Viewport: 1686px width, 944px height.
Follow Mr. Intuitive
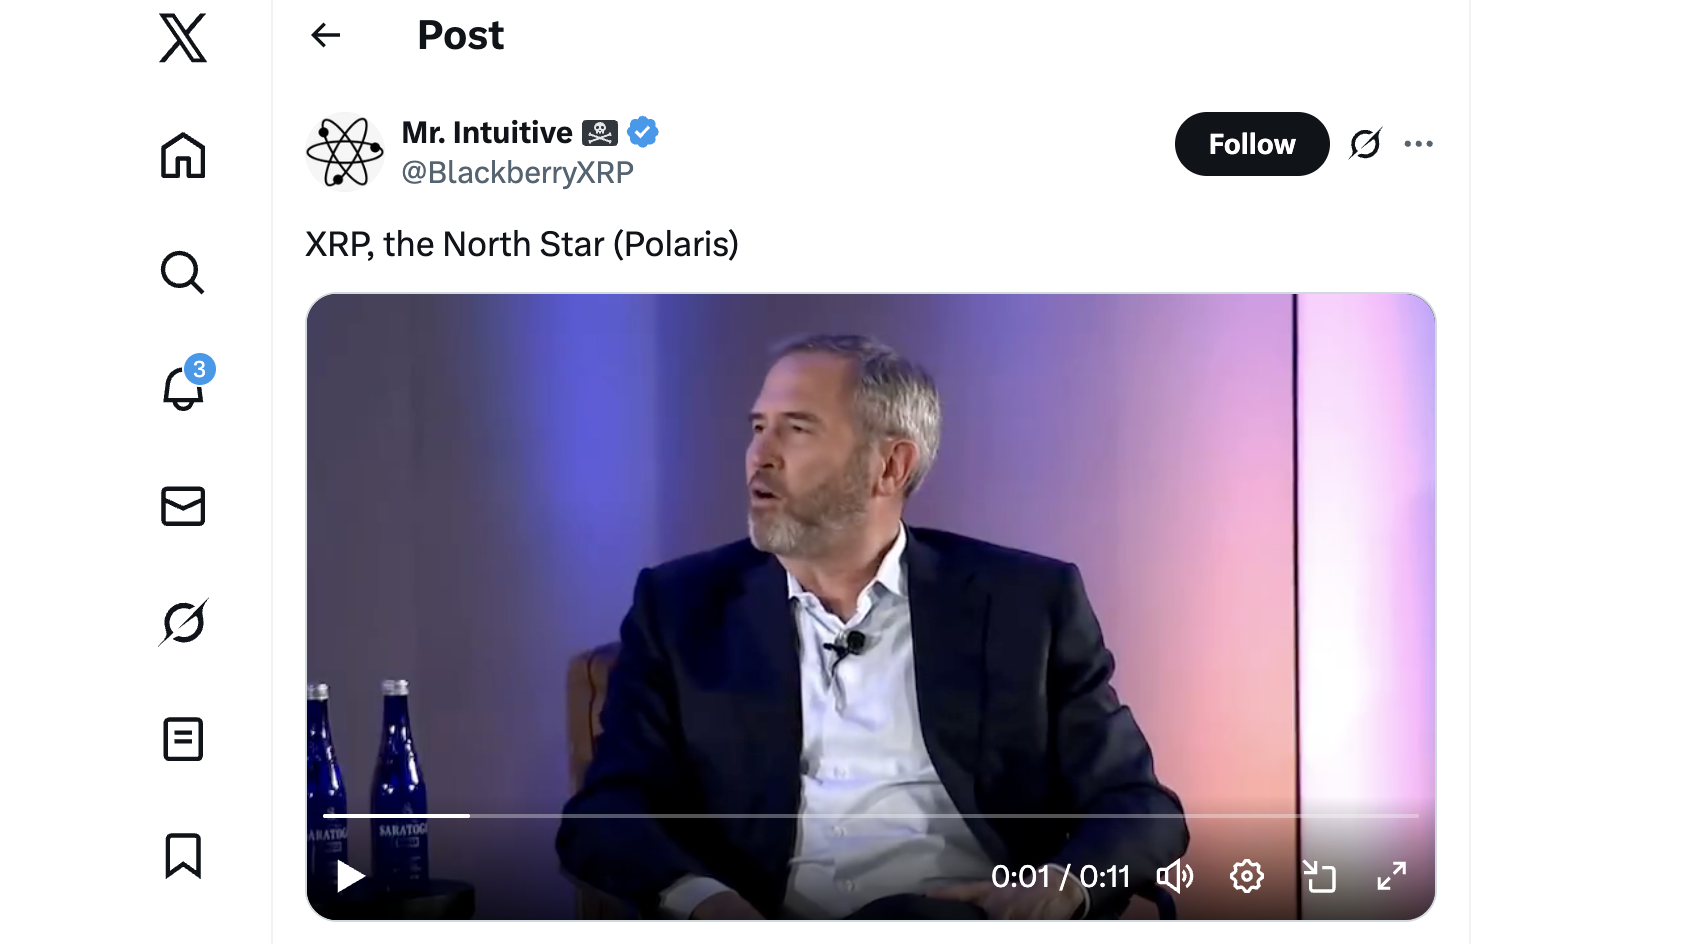(x=1251, y=143)
